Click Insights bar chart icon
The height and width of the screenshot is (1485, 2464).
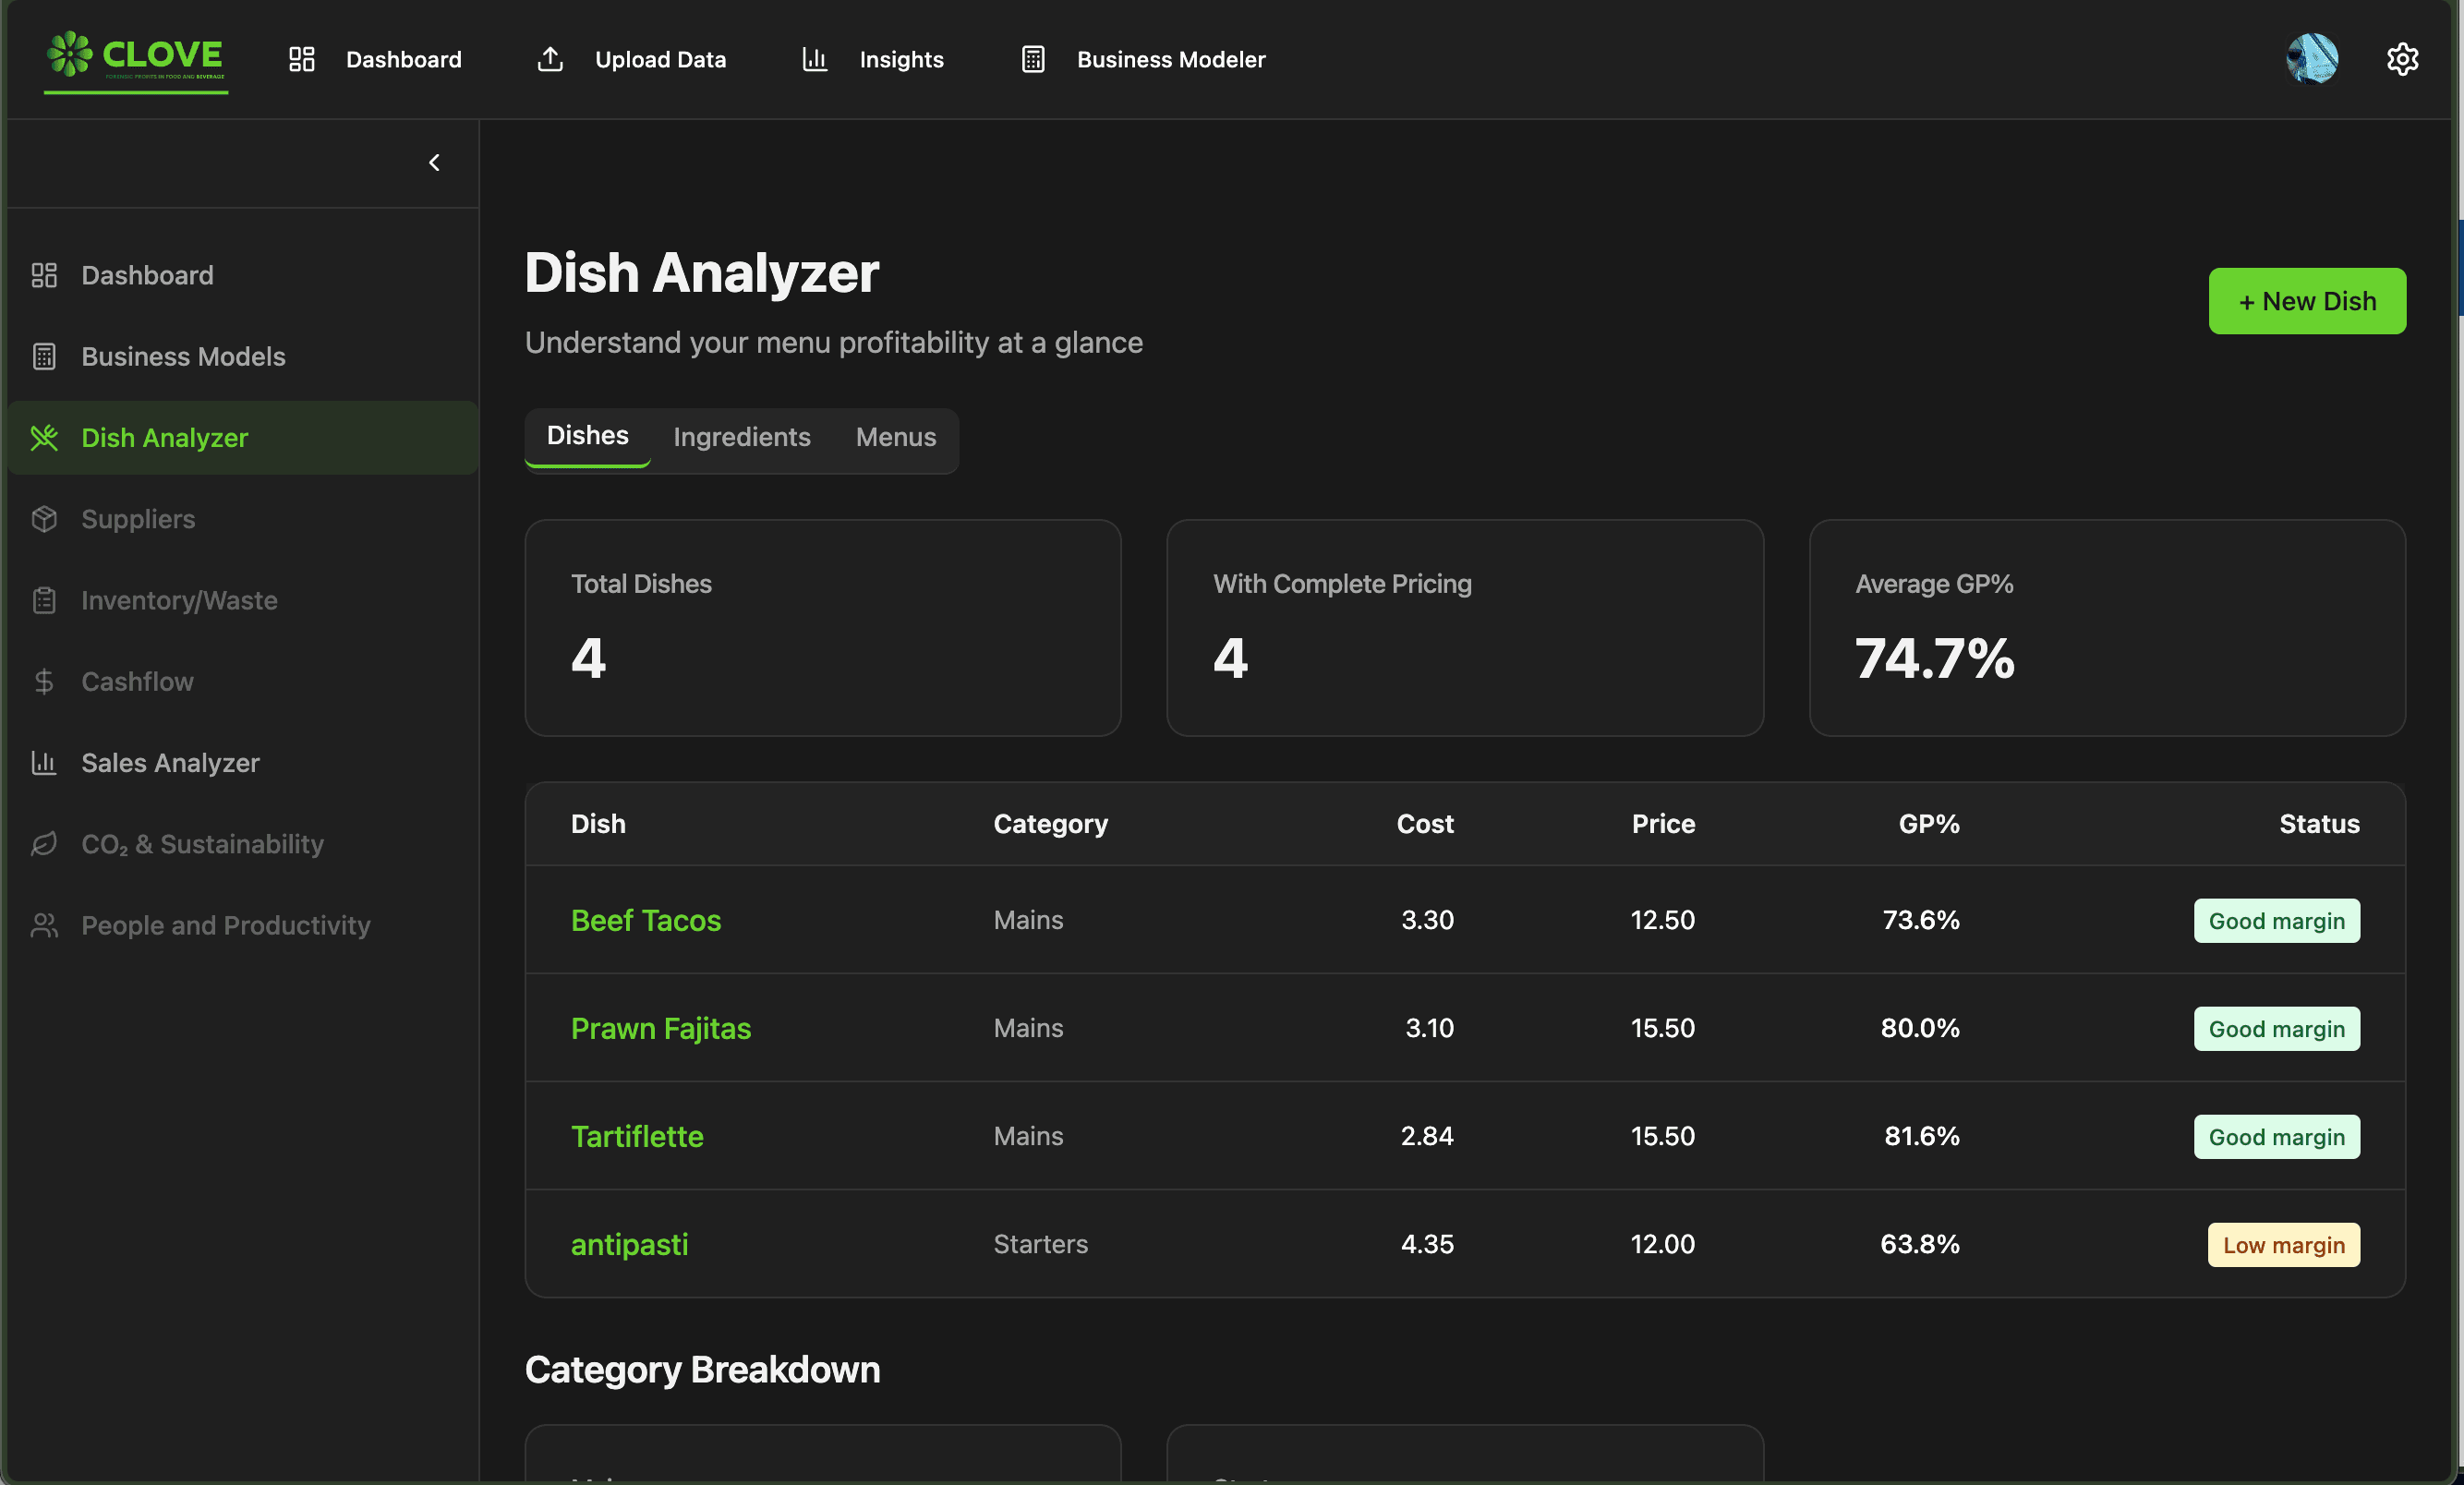coord(814,59)
